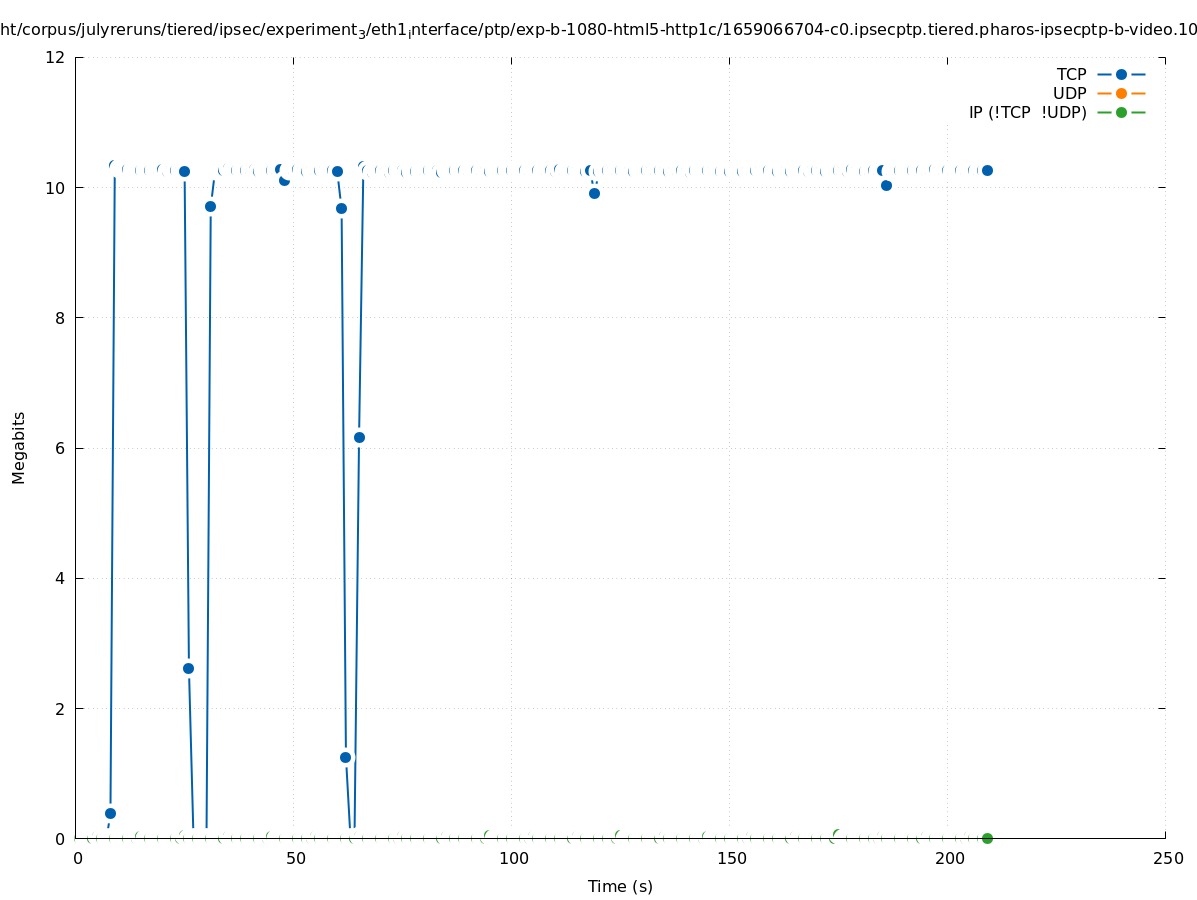Select the UDP legend label

tap(1069, 93)
